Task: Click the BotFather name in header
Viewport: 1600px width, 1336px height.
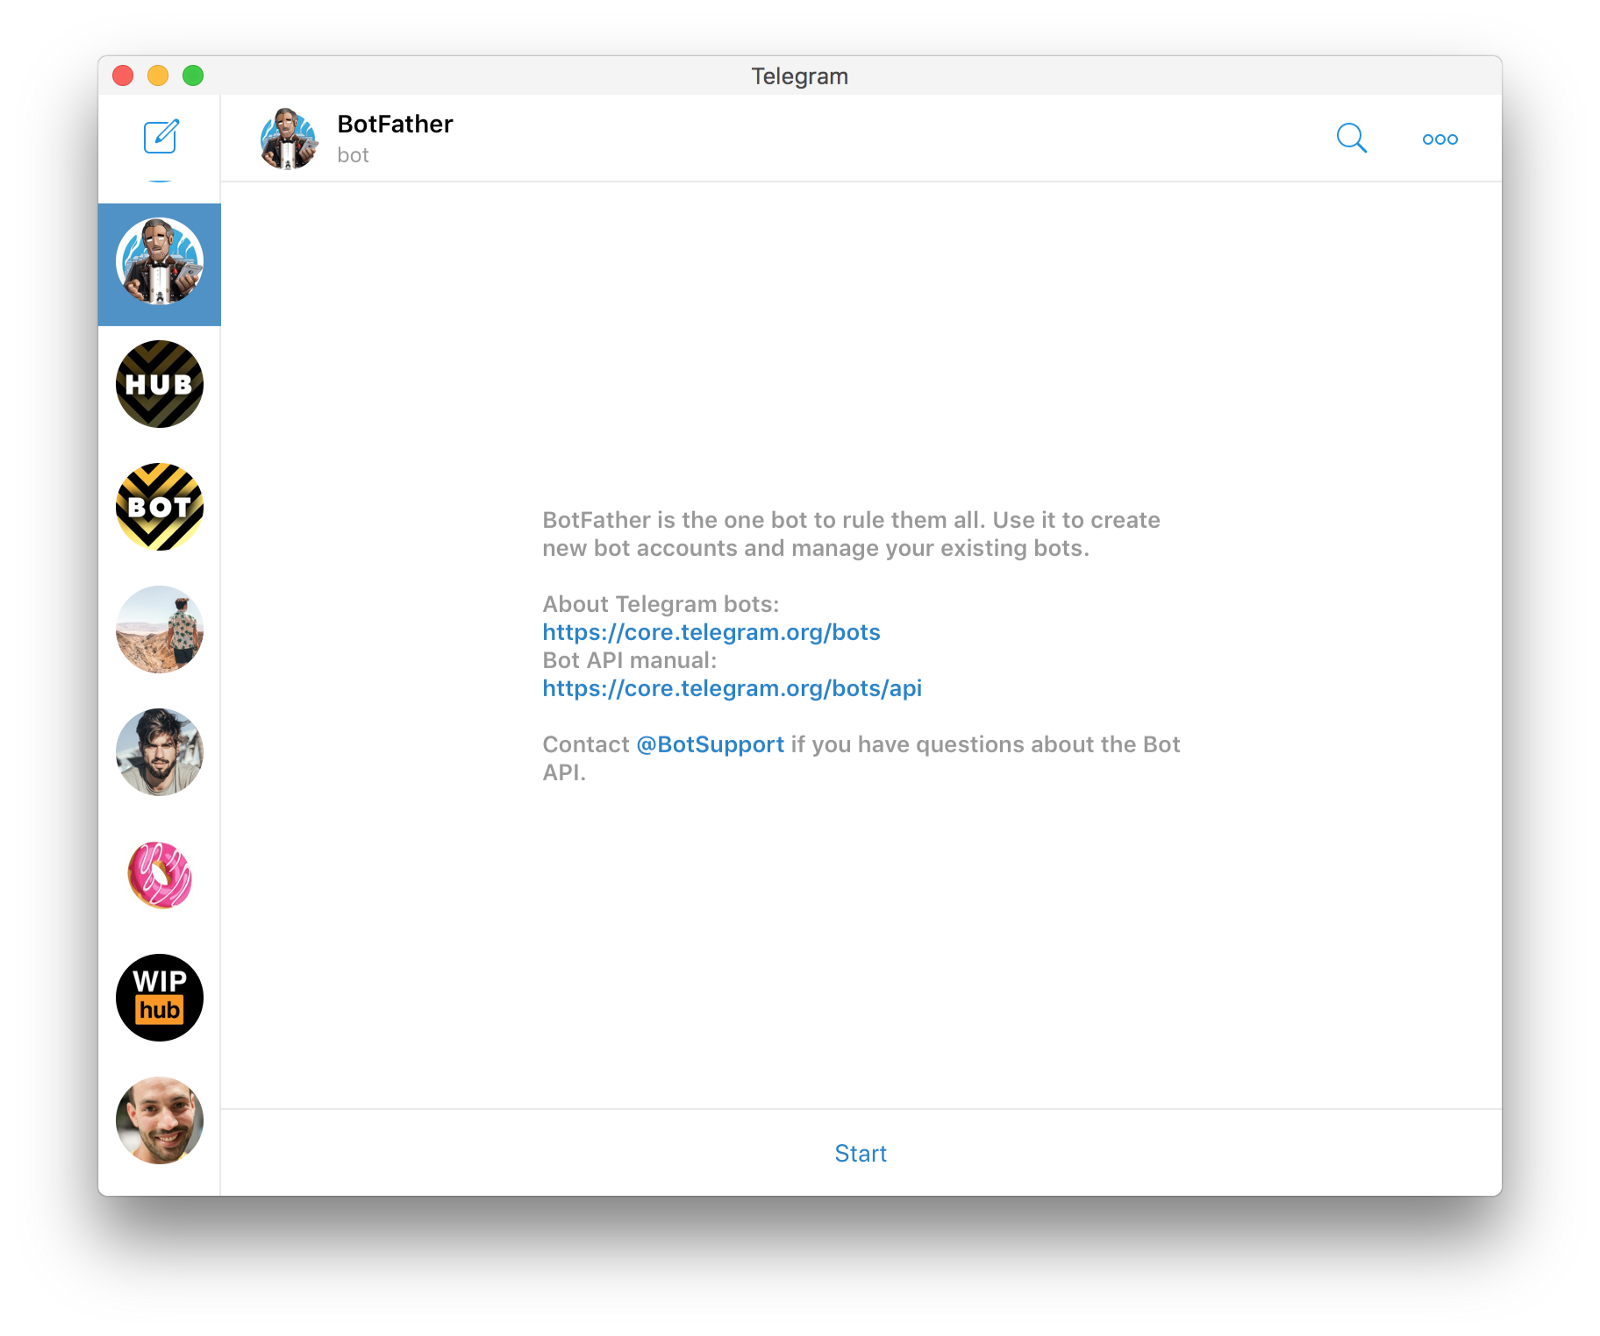Action: tap(395, 124)
